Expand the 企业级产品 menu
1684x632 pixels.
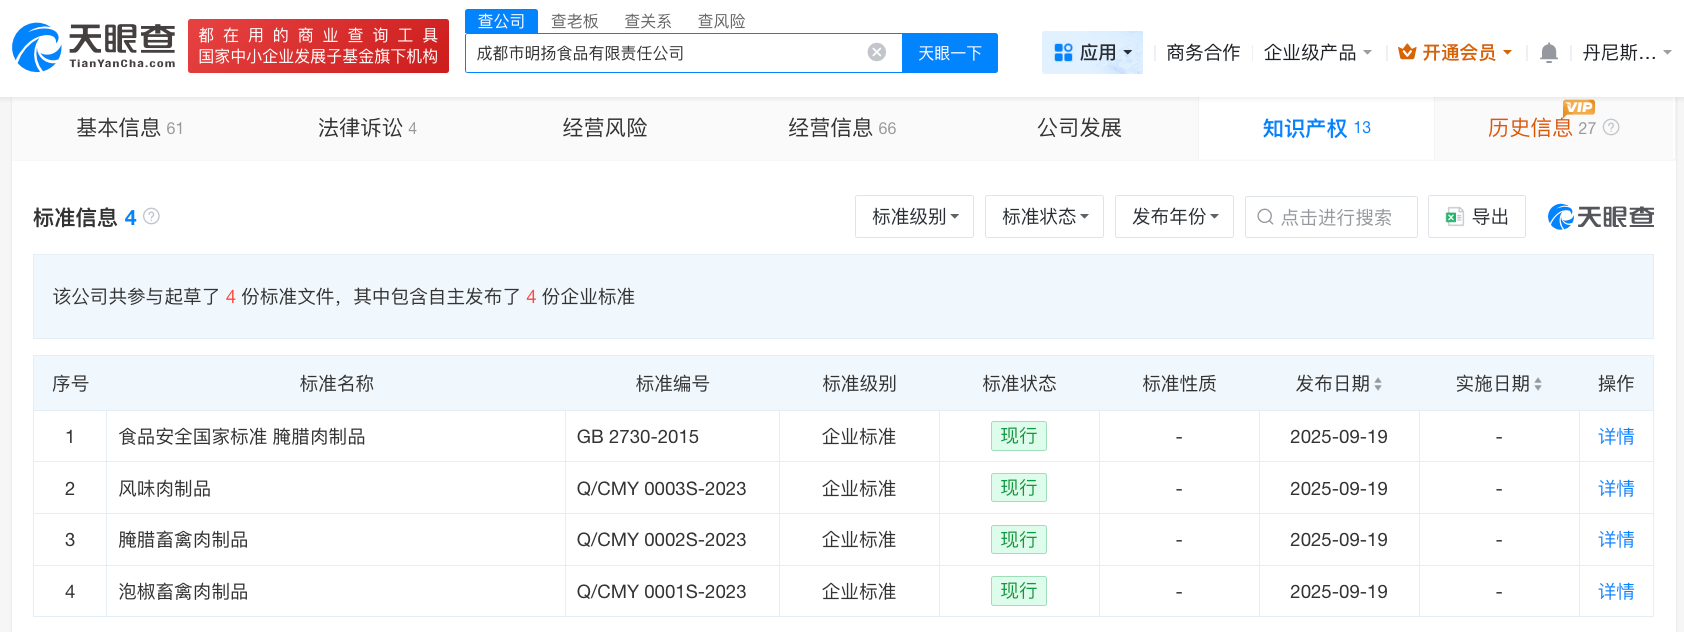[1317, 52]
